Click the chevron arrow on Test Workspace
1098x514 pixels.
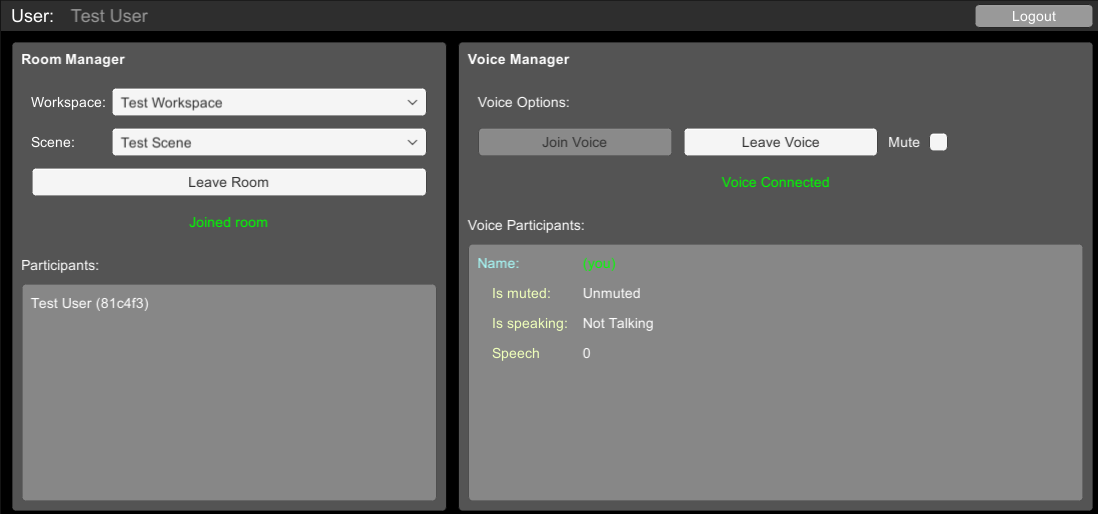point(412,102)
